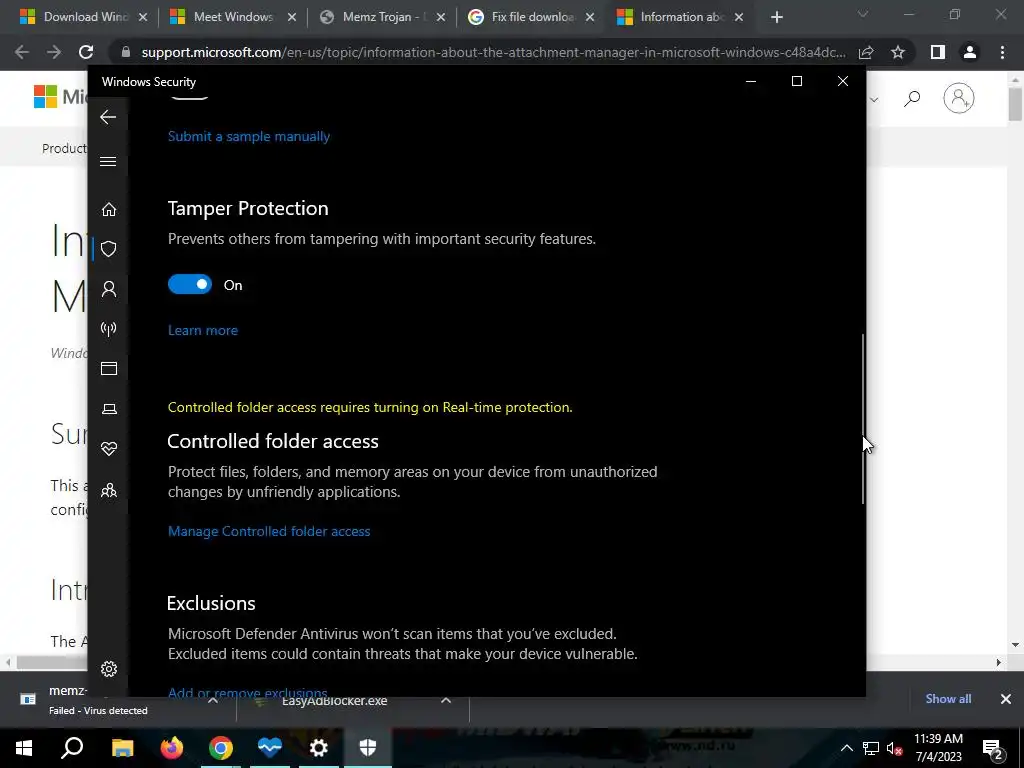Switch to Fix file download tab in Chrome
This screenshot has width=1024, height=768.
pyautogui.click(x=529, y=17)
